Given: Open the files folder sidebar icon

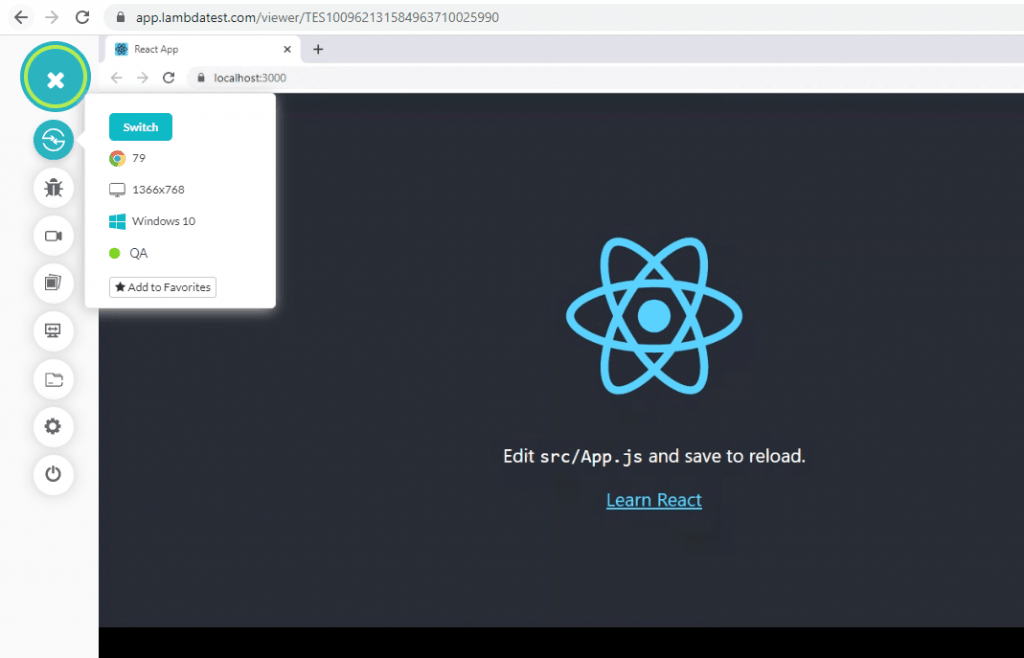Looking at the screenshot, I should tap(53, 379).
